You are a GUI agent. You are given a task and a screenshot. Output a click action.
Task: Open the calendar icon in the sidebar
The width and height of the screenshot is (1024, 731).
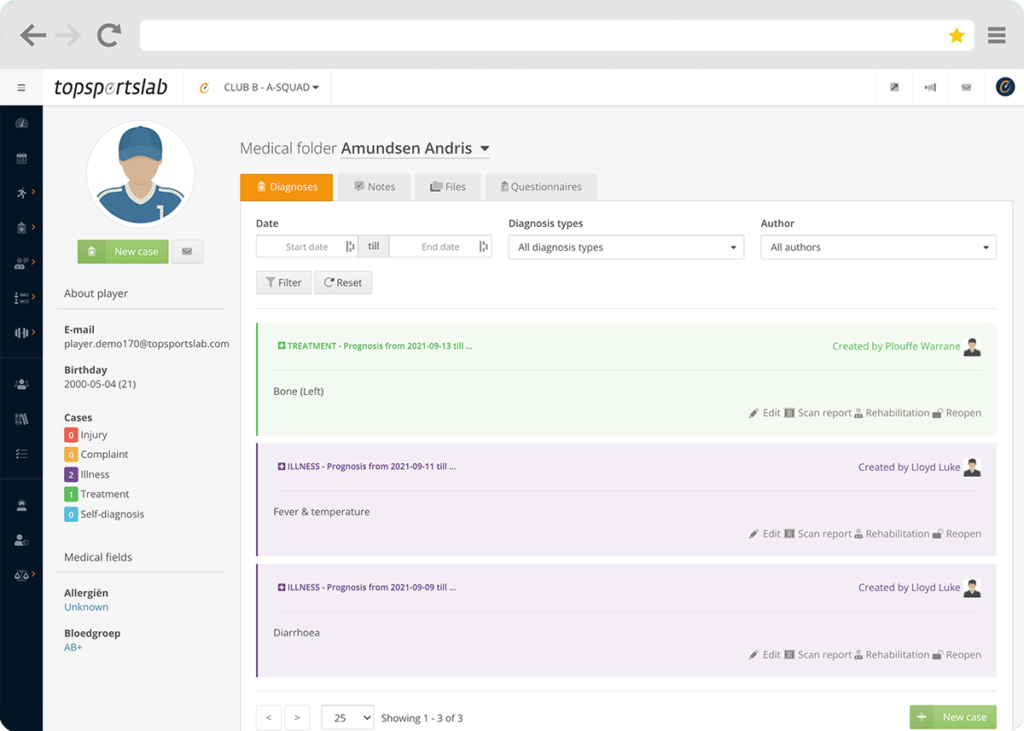pyautogui.click(x=21, y=157)
